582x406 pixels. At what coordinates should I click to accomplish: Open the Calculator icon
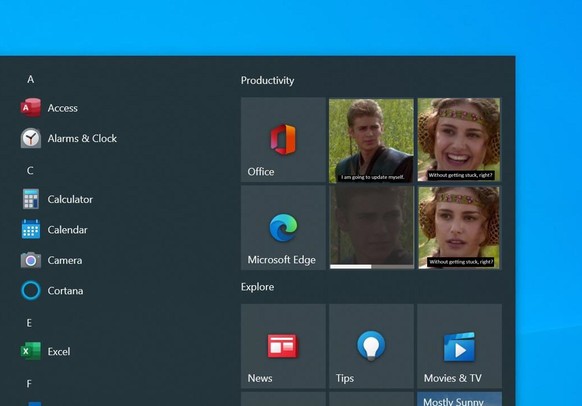31,199
